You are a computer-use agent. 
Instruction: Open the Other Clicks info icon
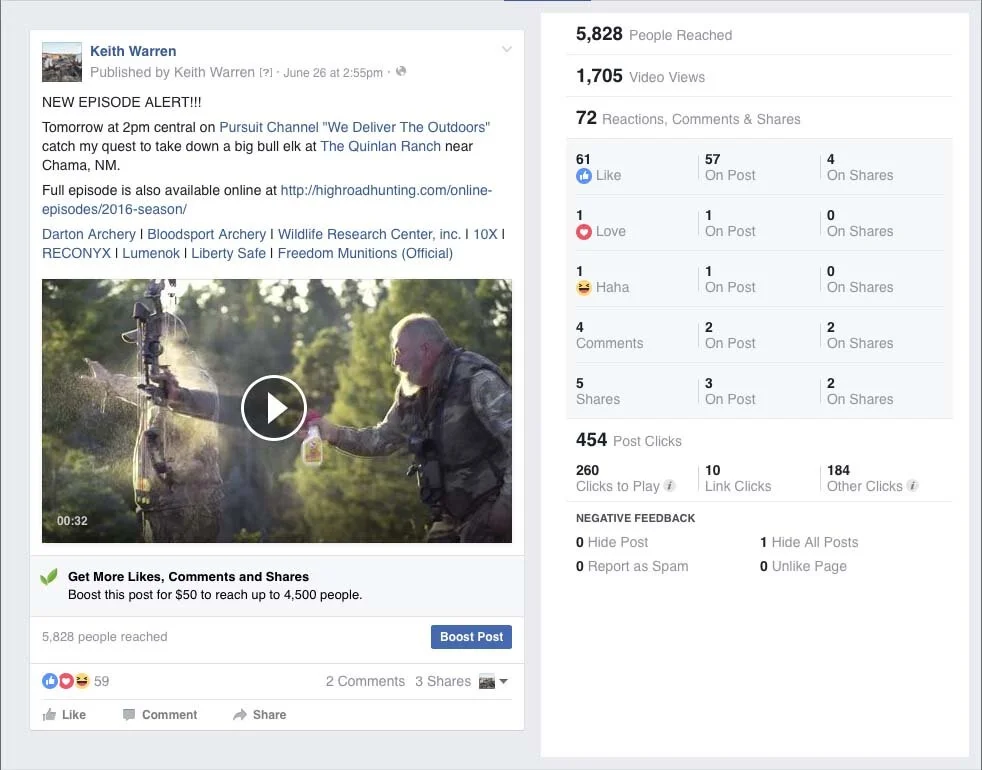(x=912, y=486)
